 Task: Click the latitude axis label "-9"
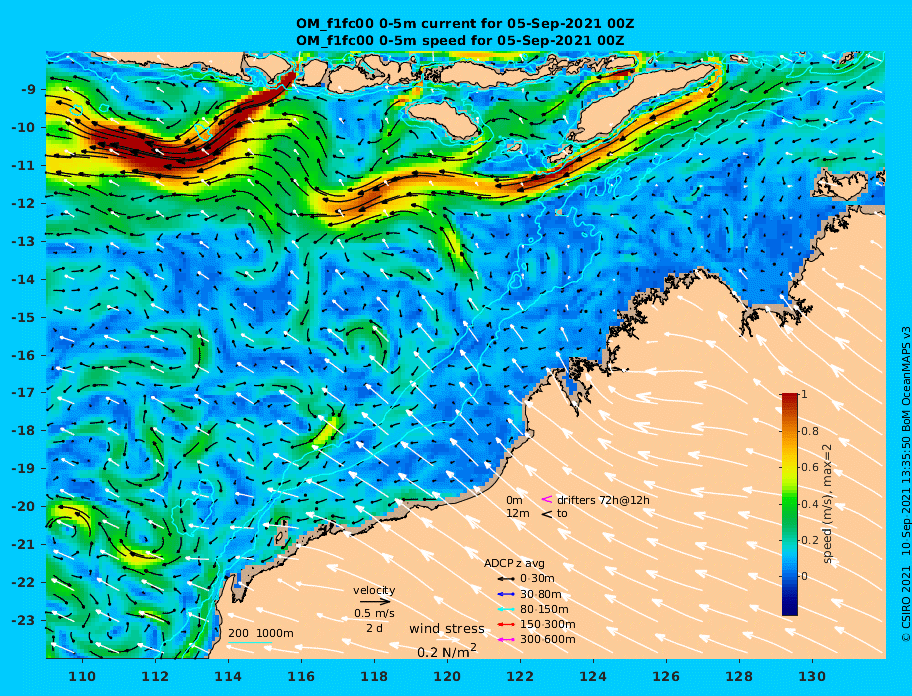(28, 90)
